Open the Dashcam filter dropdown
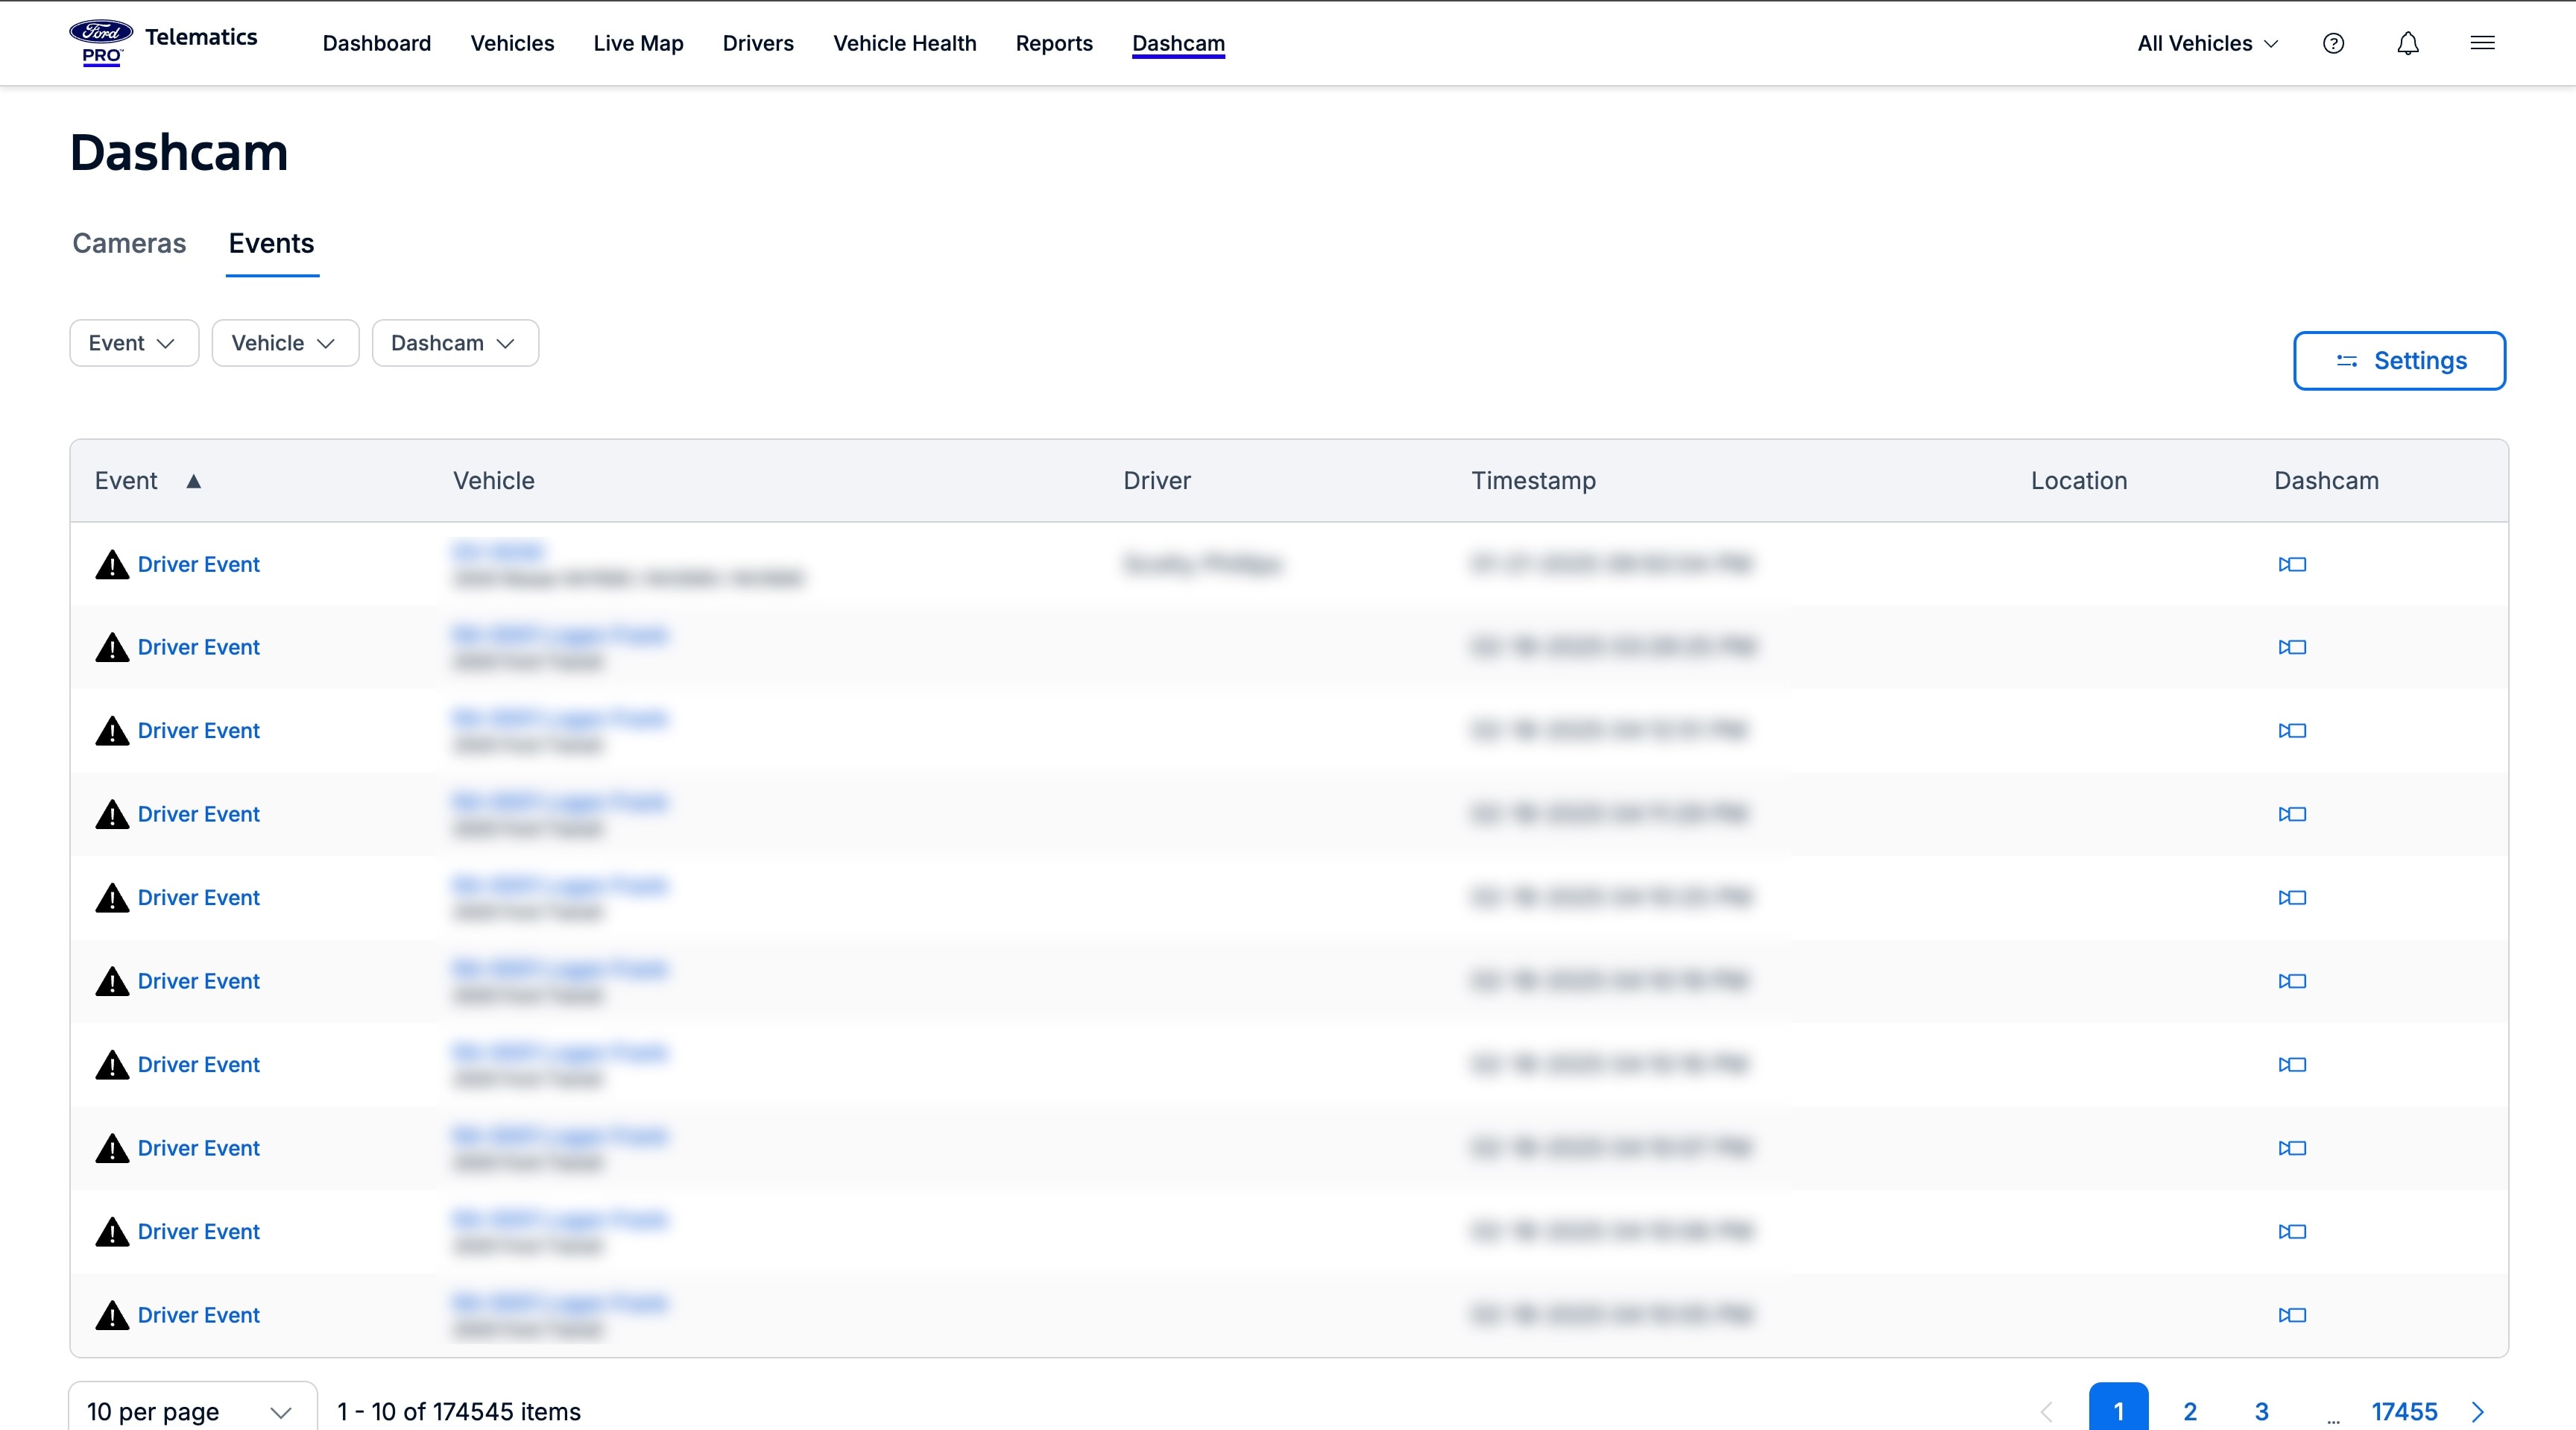The width and height of the screenshot is (2576, 1430). click(x=454, y=343)
